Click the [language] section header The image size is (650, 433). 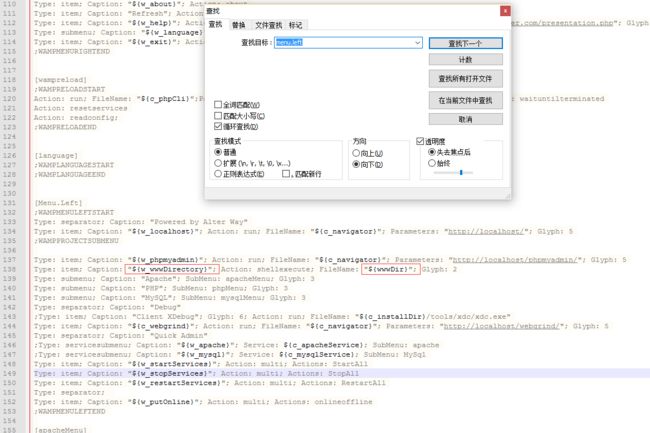click(x=56, y=155)
